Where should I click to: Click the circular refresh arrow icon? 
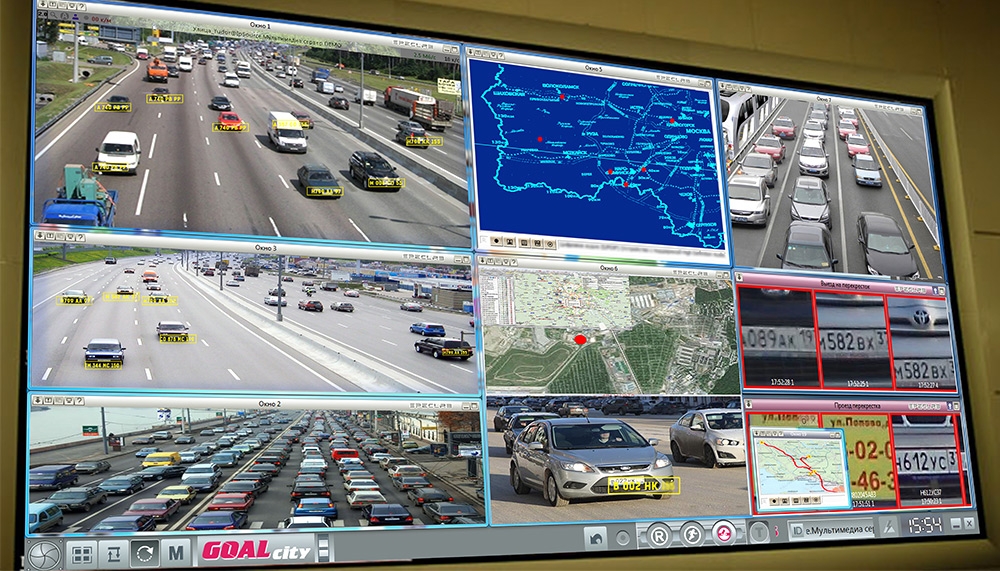point(145,553)
